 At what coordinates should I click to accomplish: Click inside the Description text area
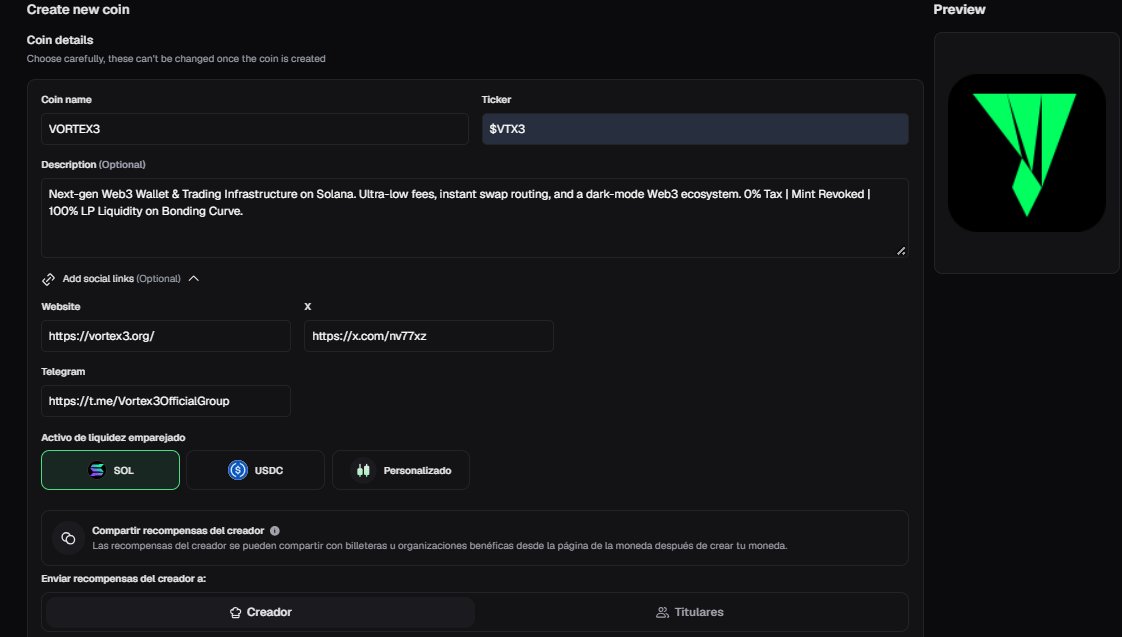(474, 218)
